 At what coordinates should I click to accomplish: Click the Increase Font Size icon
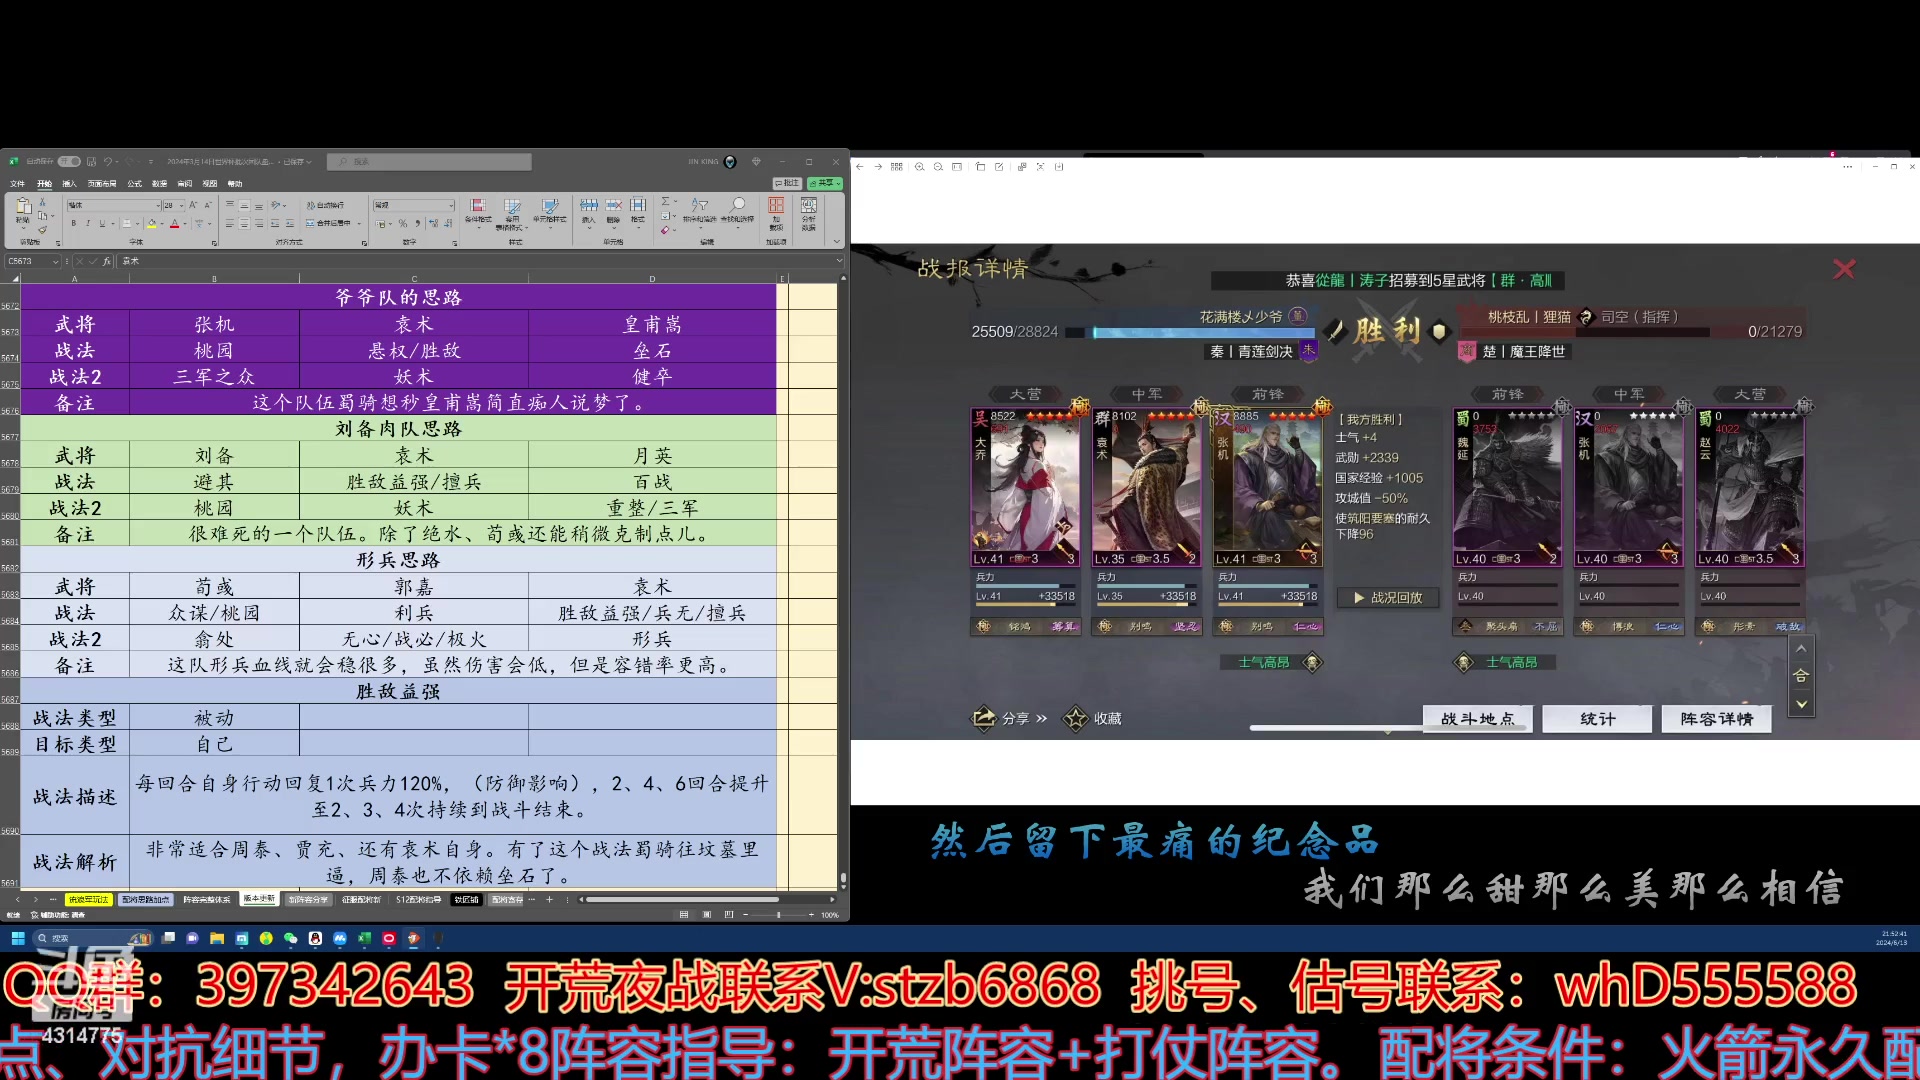[x=192, y=205]
